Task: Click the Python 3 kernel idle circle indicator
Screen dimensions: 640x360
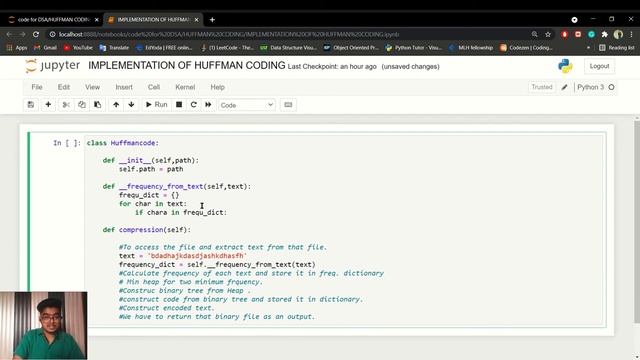Action: [x=611, y=87]
